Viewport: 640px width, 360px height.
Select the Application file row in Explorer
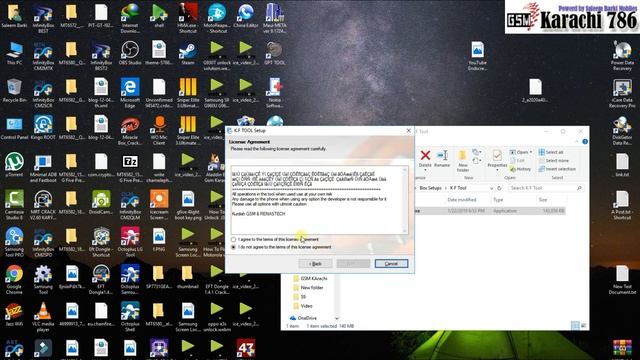click(x=490, y=211)
